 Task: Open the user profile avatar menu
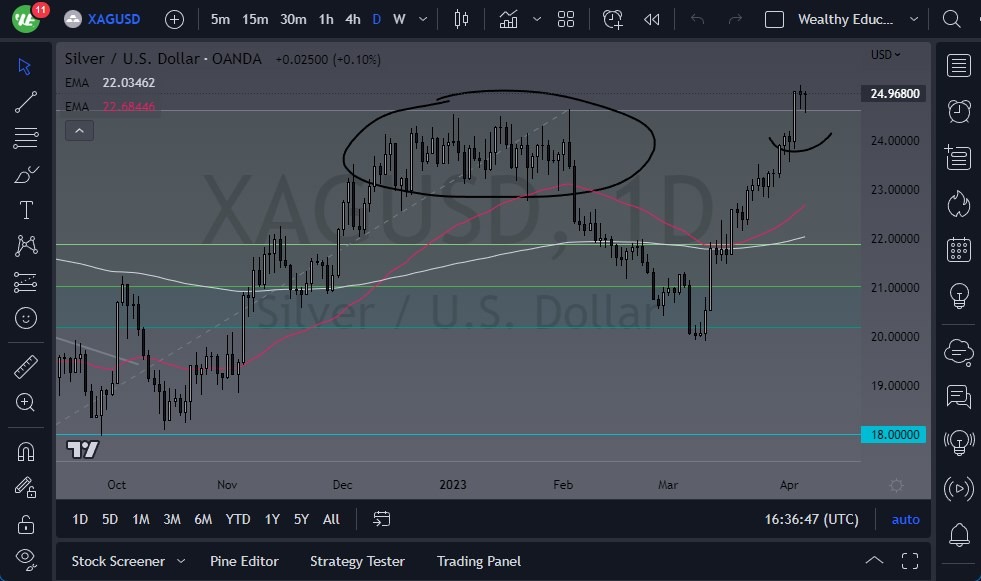click(x=26, y=19)
